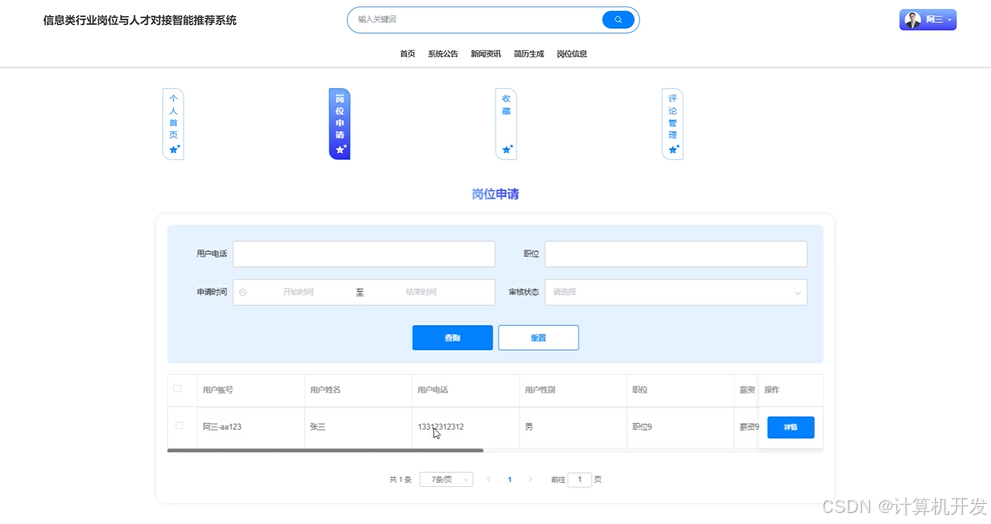Image resolution: width=991 pixels, height=524 pixels.
Task: Check the row checkbox for 阿三-aa123
Action: coord(179,425)
